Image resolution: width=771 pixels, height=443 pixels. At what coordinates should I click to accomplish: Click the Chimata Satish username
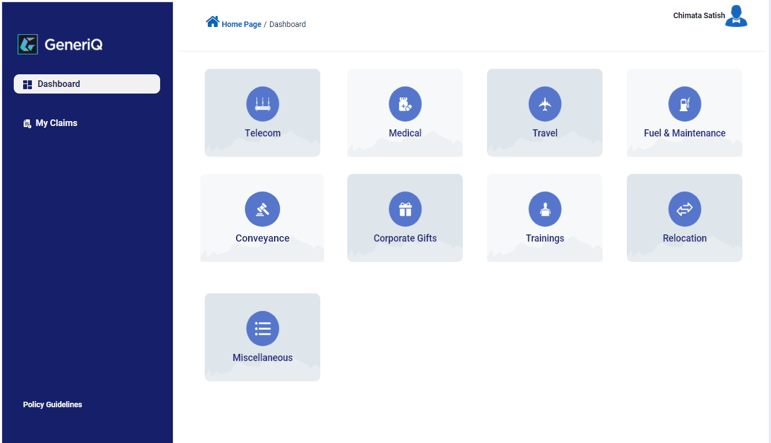(x=699, y=16)
